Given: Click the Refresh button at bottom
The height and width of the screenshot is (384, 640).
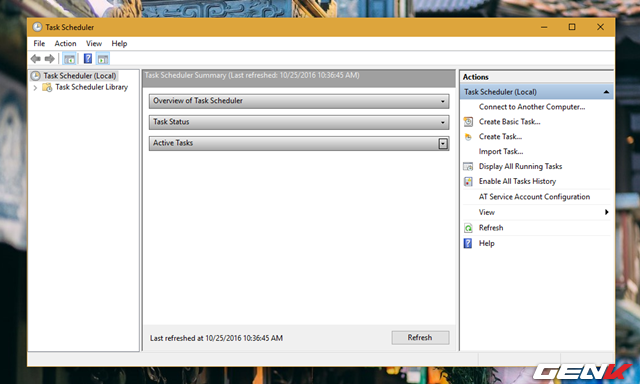Looking at the screenshot, I should [x=420, y=337].
